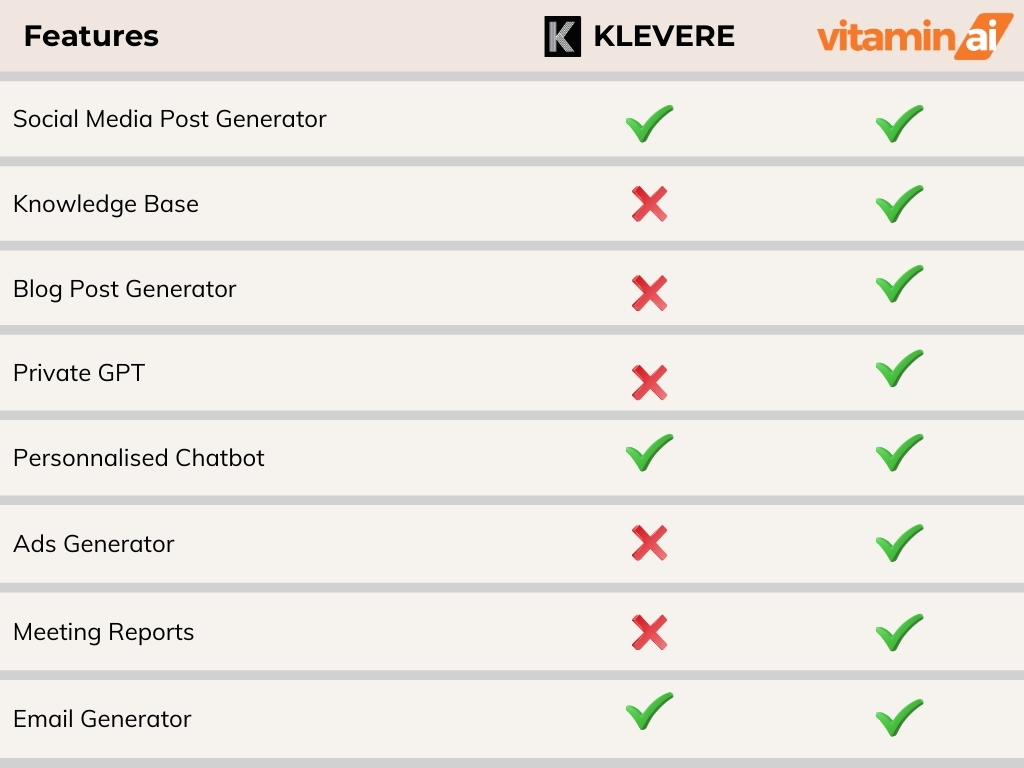Click the Features column header
The width and height of the screenshot is (1024, 768).
click(x=91, y=36)
